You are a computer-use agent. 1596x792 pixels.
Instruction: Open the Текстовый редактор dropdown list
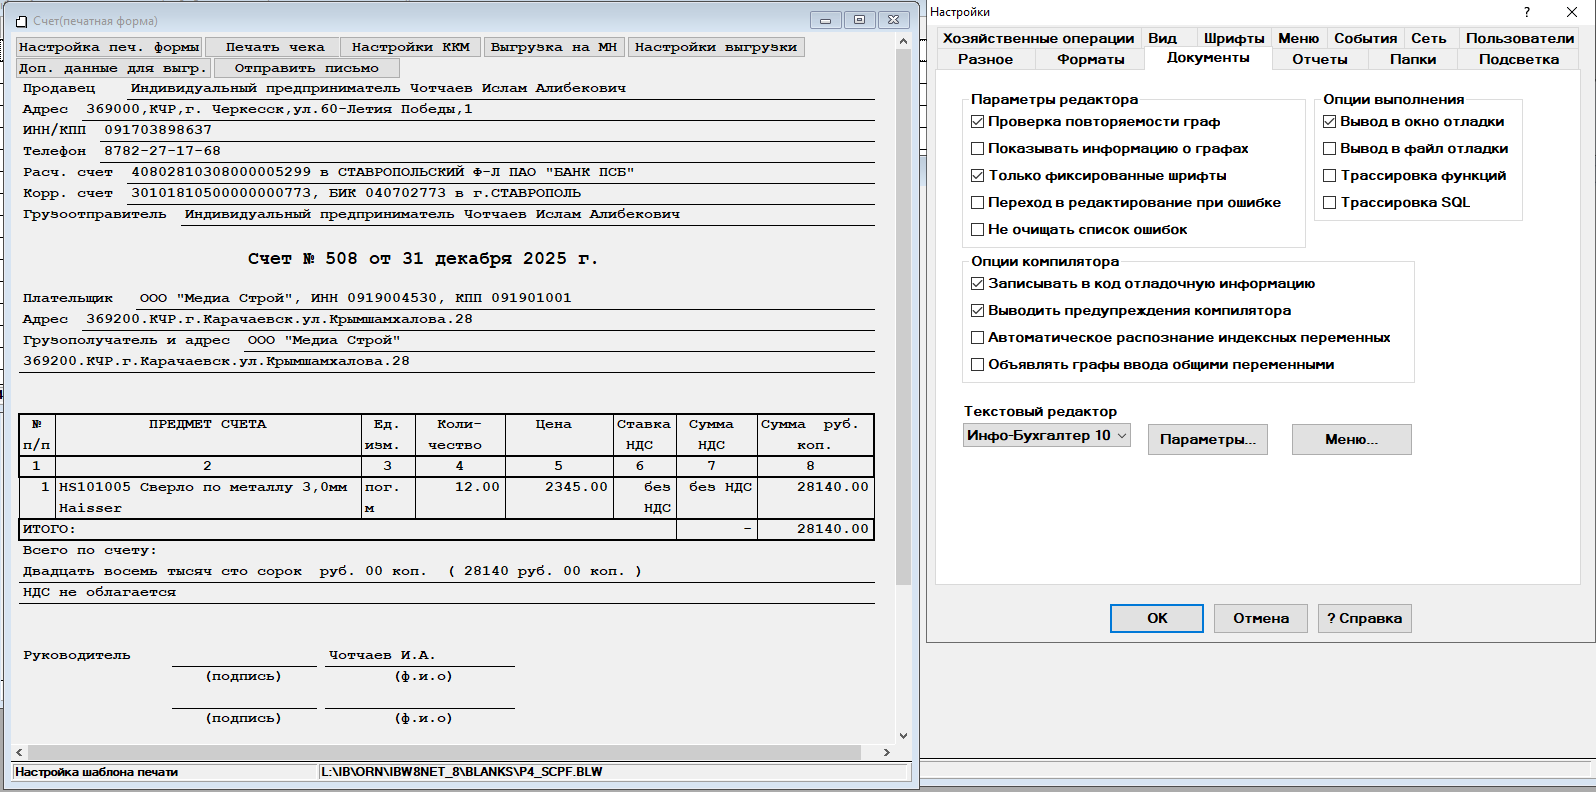coord(1122,436)
